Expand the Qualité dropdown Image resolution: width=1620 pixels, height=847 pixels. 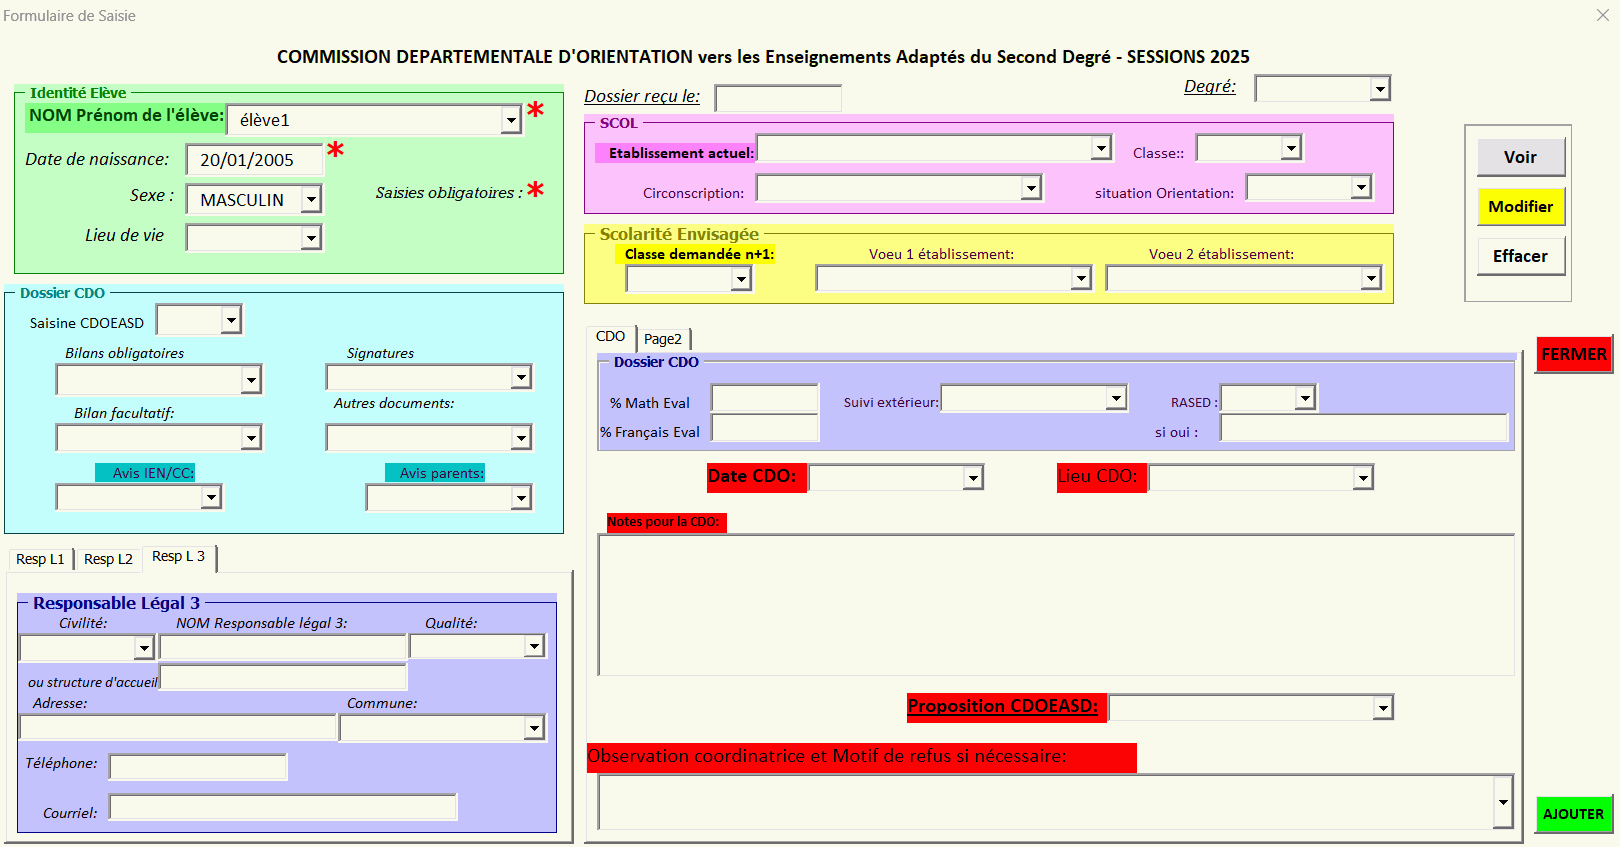tap(534, 647)
